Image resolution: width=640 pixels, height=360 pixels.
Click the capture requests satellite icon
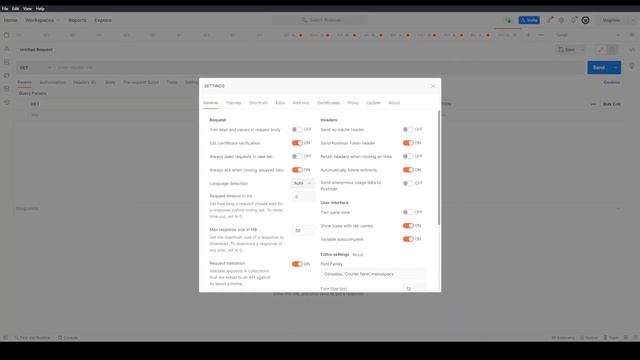click(x=550, y=20)
